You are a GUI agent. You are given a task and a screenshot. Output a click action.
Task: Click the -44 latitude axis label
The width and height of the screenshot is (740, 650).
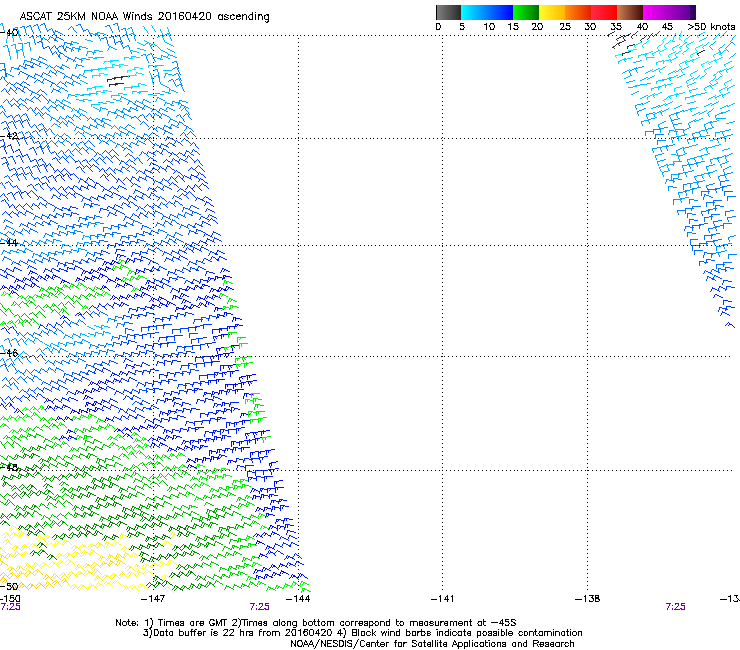tap(9, 243)
